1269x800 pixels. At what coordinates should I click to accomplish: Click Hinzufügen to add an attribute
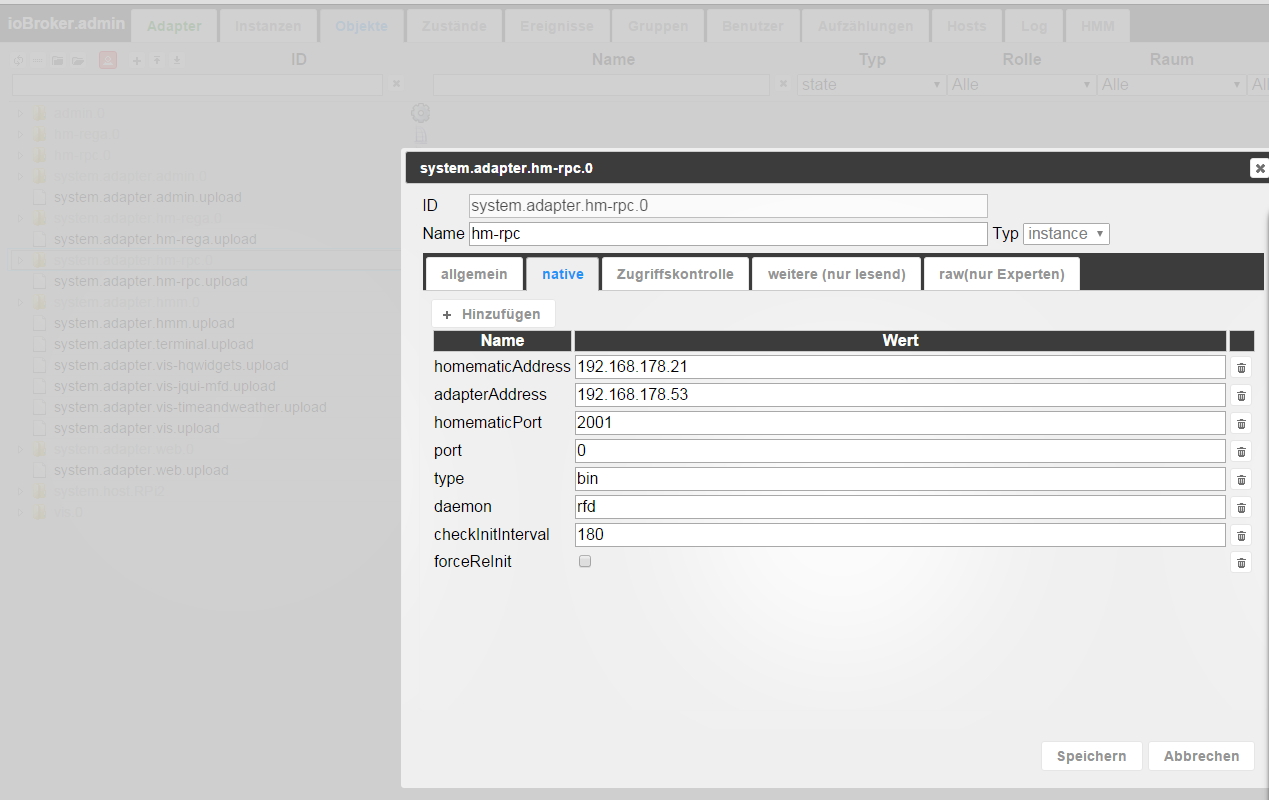coord(492,314)
